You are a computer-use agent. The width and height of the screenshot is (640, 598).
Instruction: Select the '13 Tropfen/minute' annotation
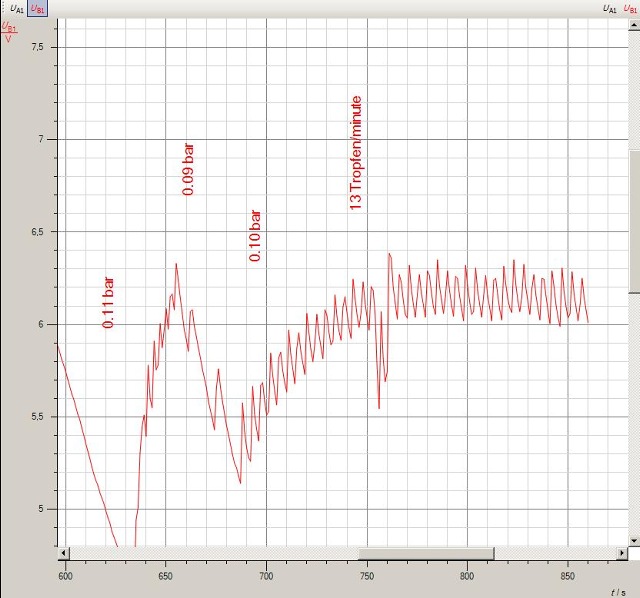(356, 153)
